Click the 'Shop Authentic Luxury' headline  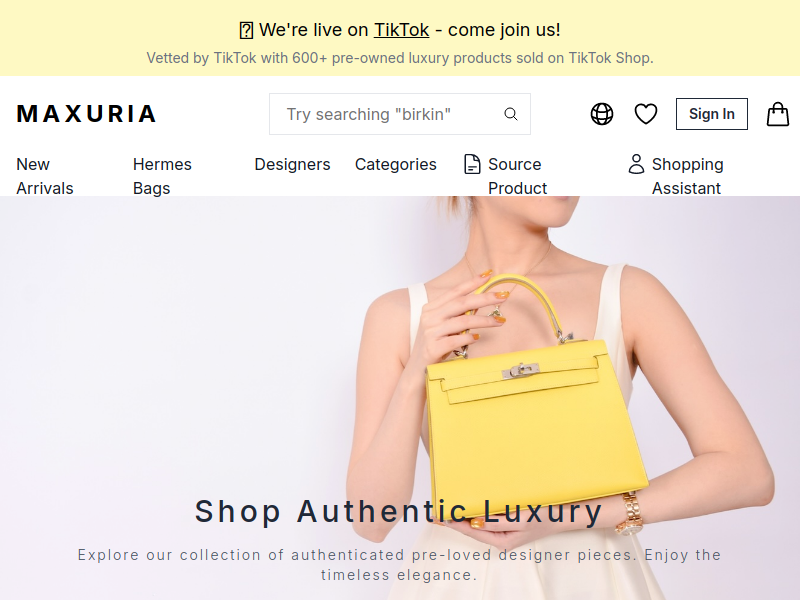coord(399,511)
